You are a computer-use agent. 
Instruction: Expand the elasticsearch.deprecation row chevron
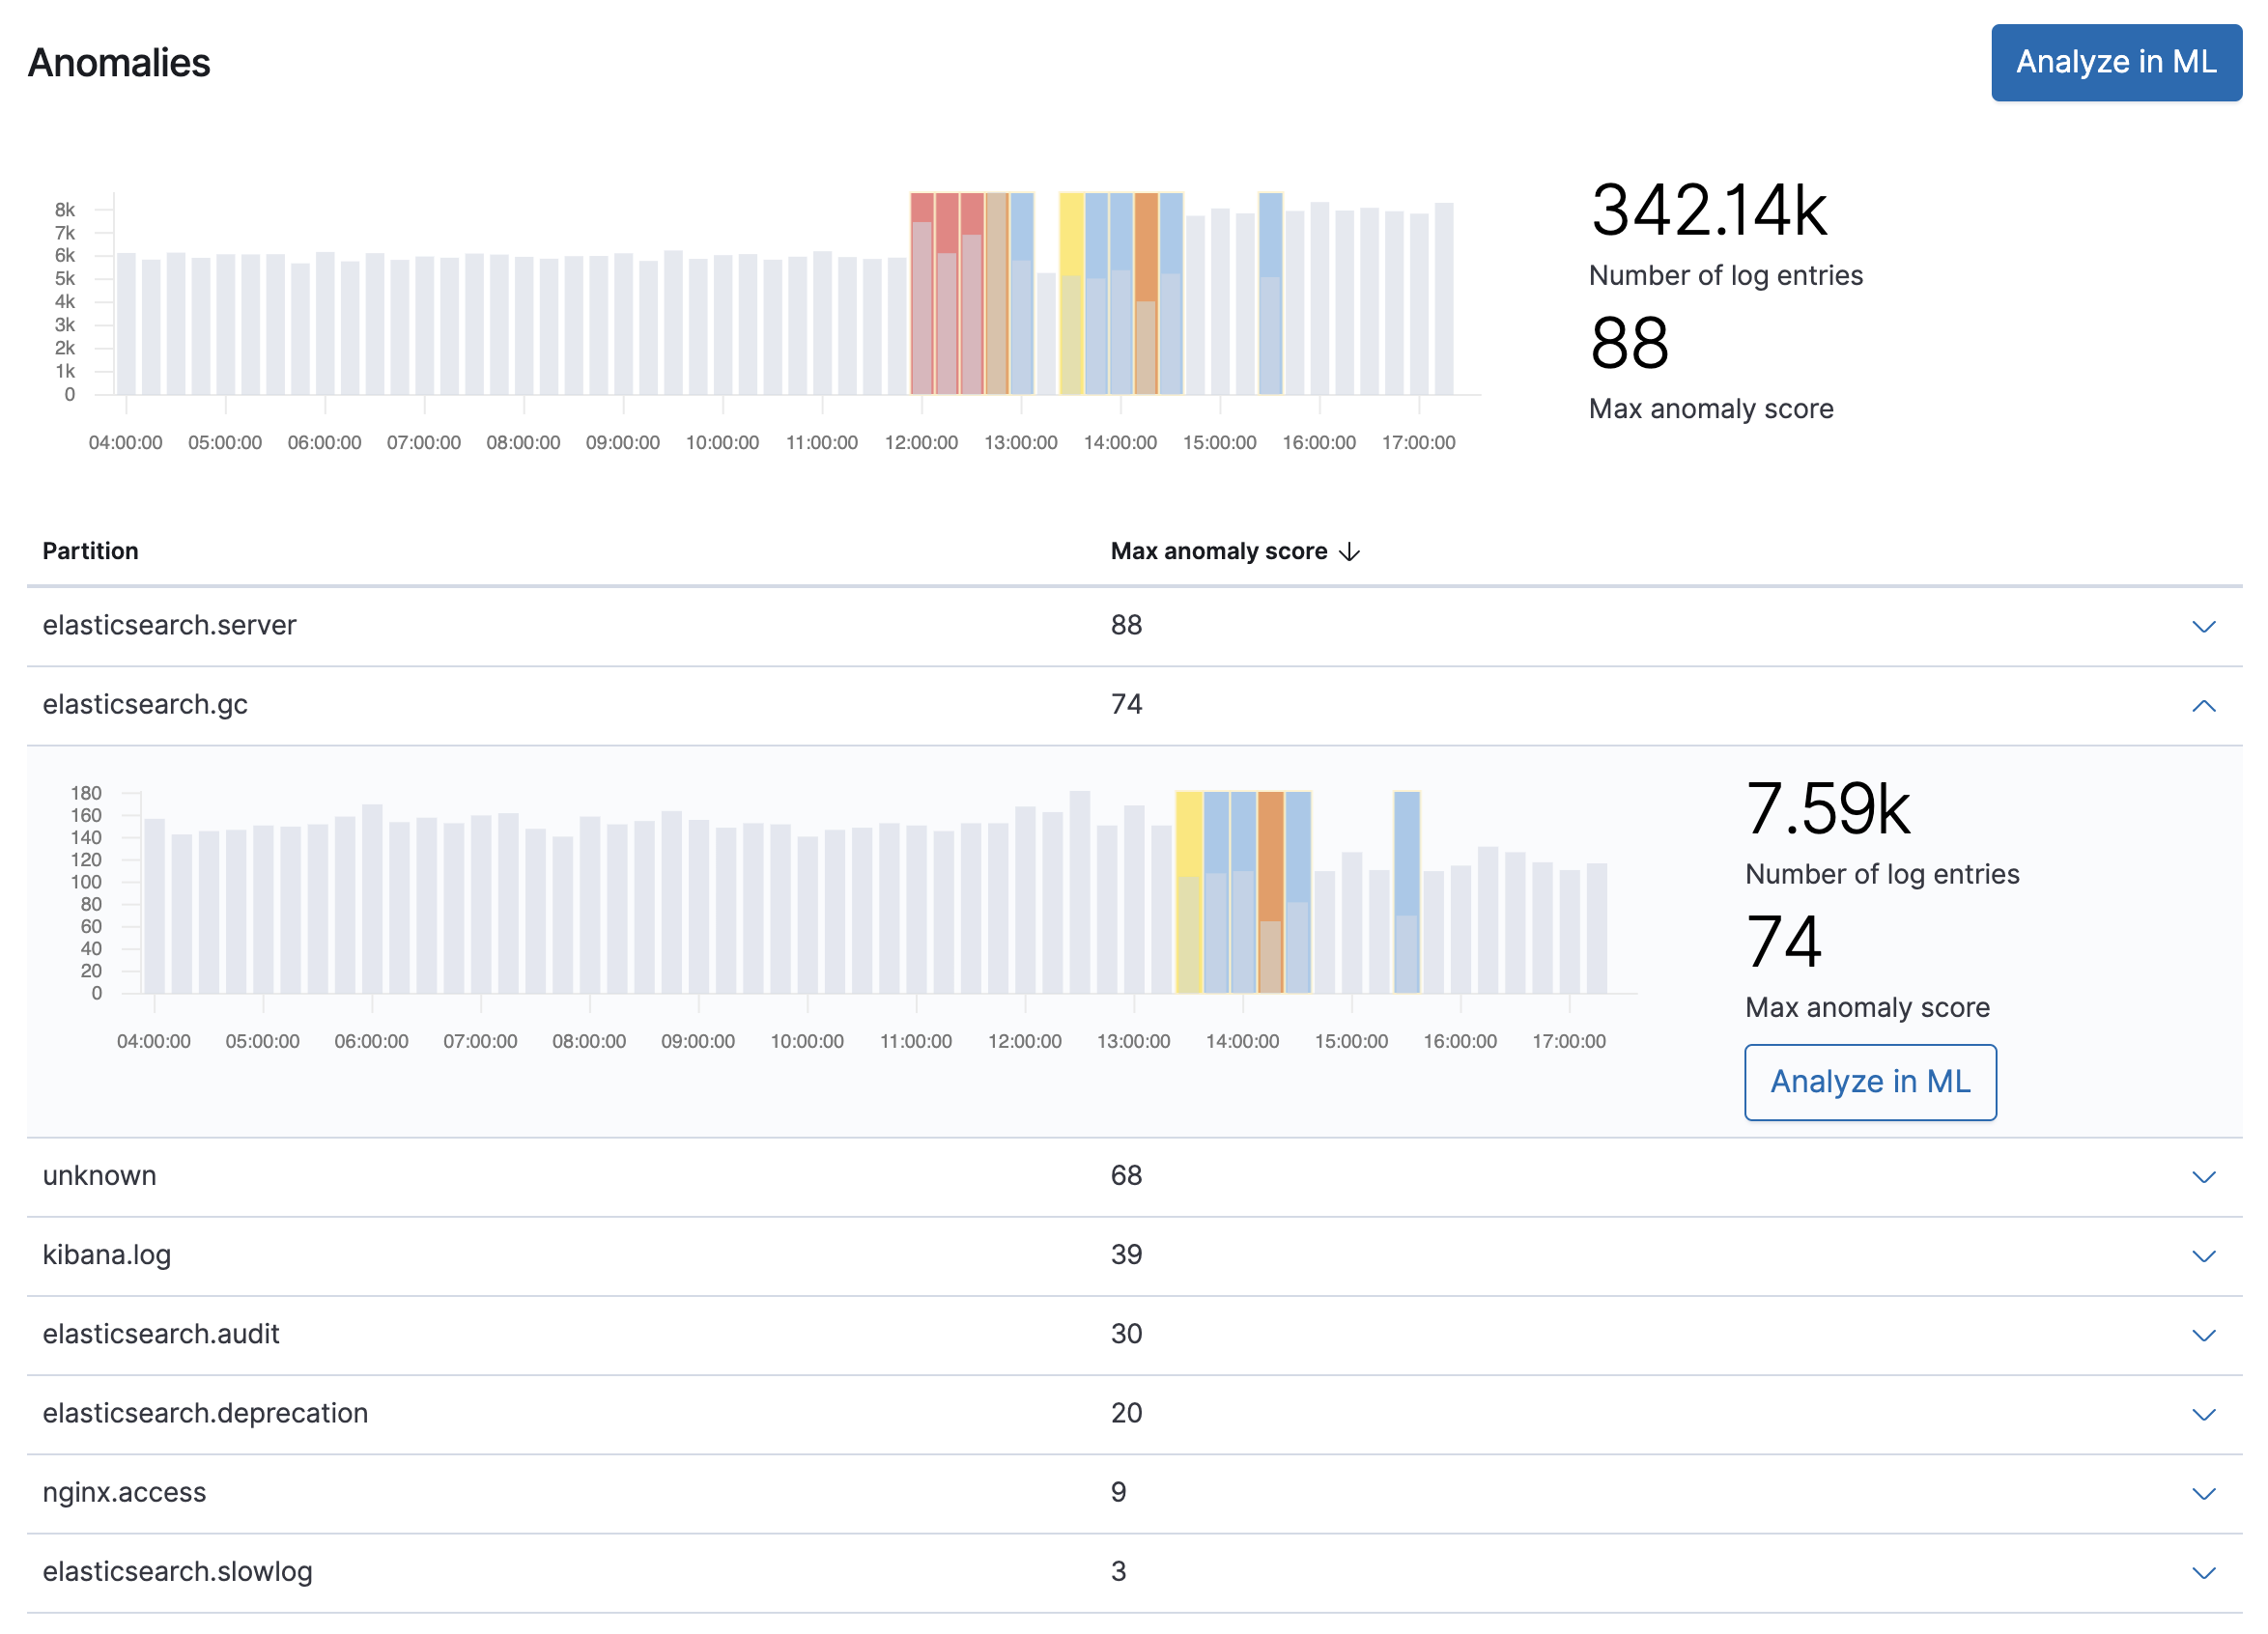tap(2203, 1414)
